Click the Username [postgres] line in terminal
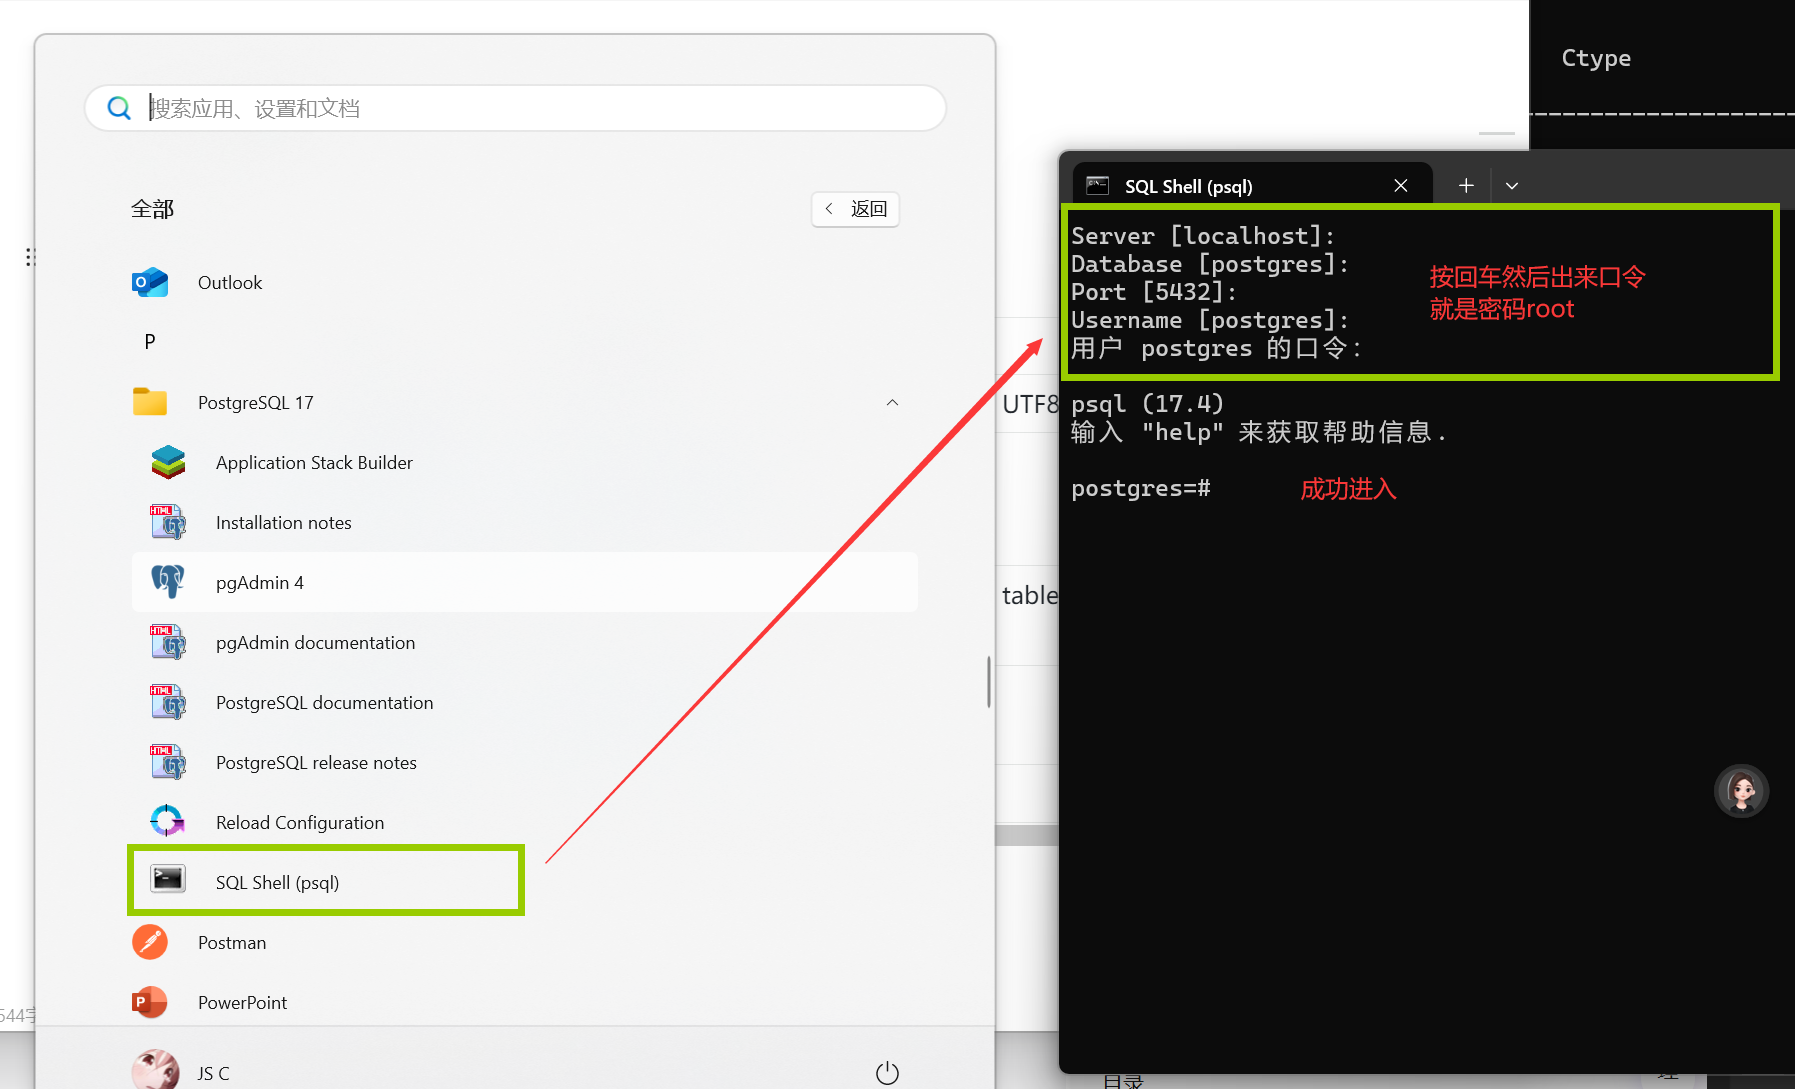The height and width of the screenshot is (1089, 1795). (x=1210, y=320)
